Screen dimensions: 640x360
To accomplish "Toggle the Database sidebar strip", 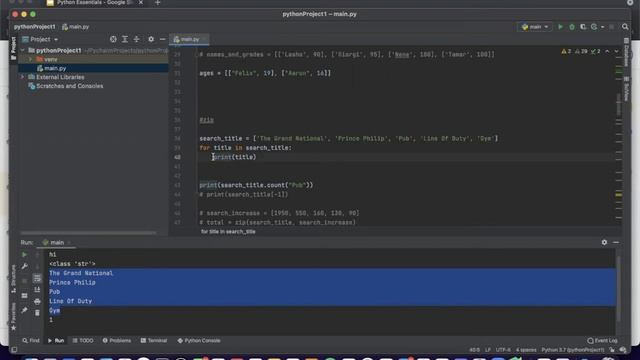I will tap(627, 52).
